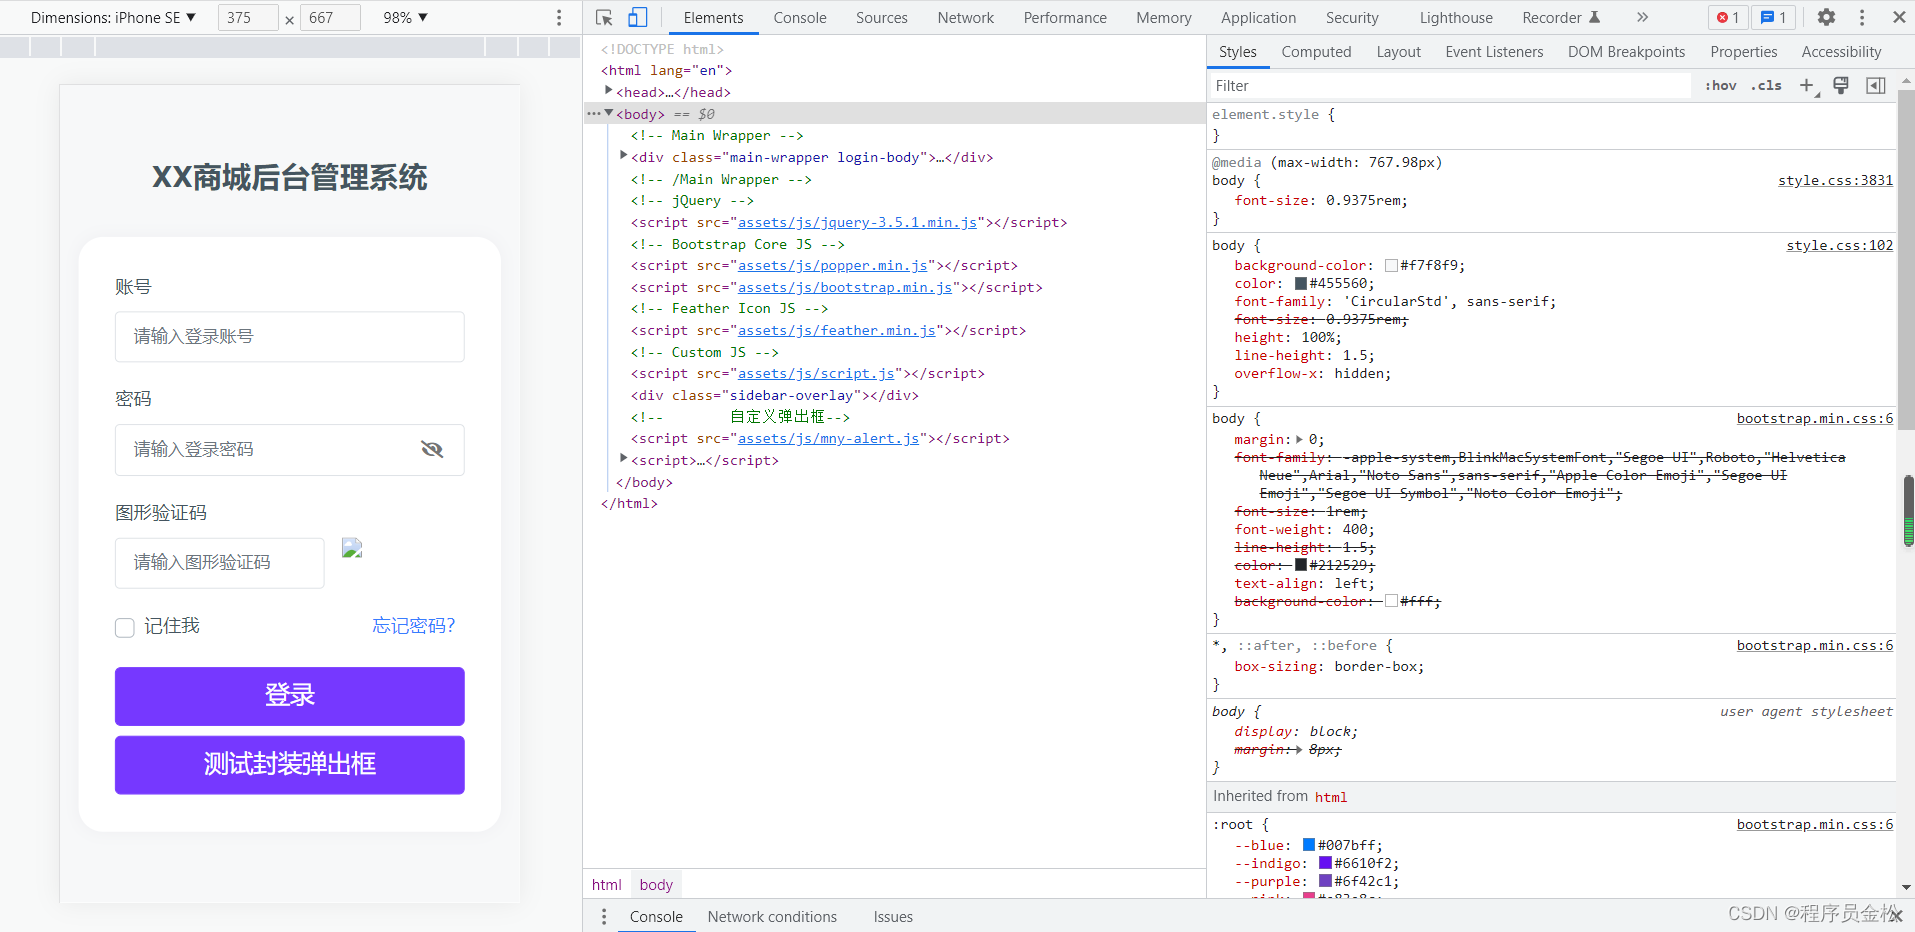The image size is (1915, 932).
Task: Click 忘记密码? link
Action: pos(413,626)
